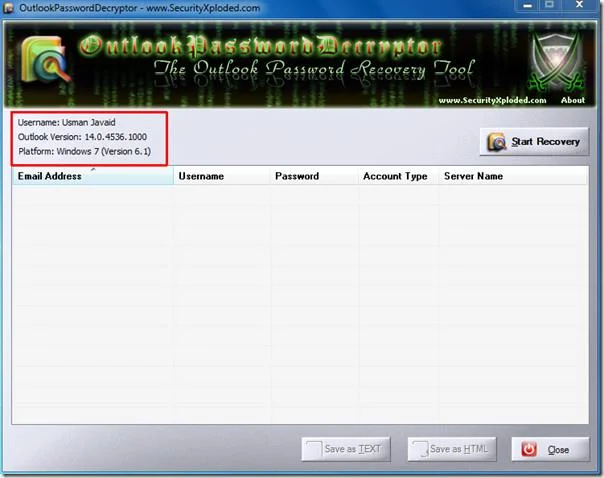
Task: Click the shield and swords emblem in banner
Action: click(557, 62)
